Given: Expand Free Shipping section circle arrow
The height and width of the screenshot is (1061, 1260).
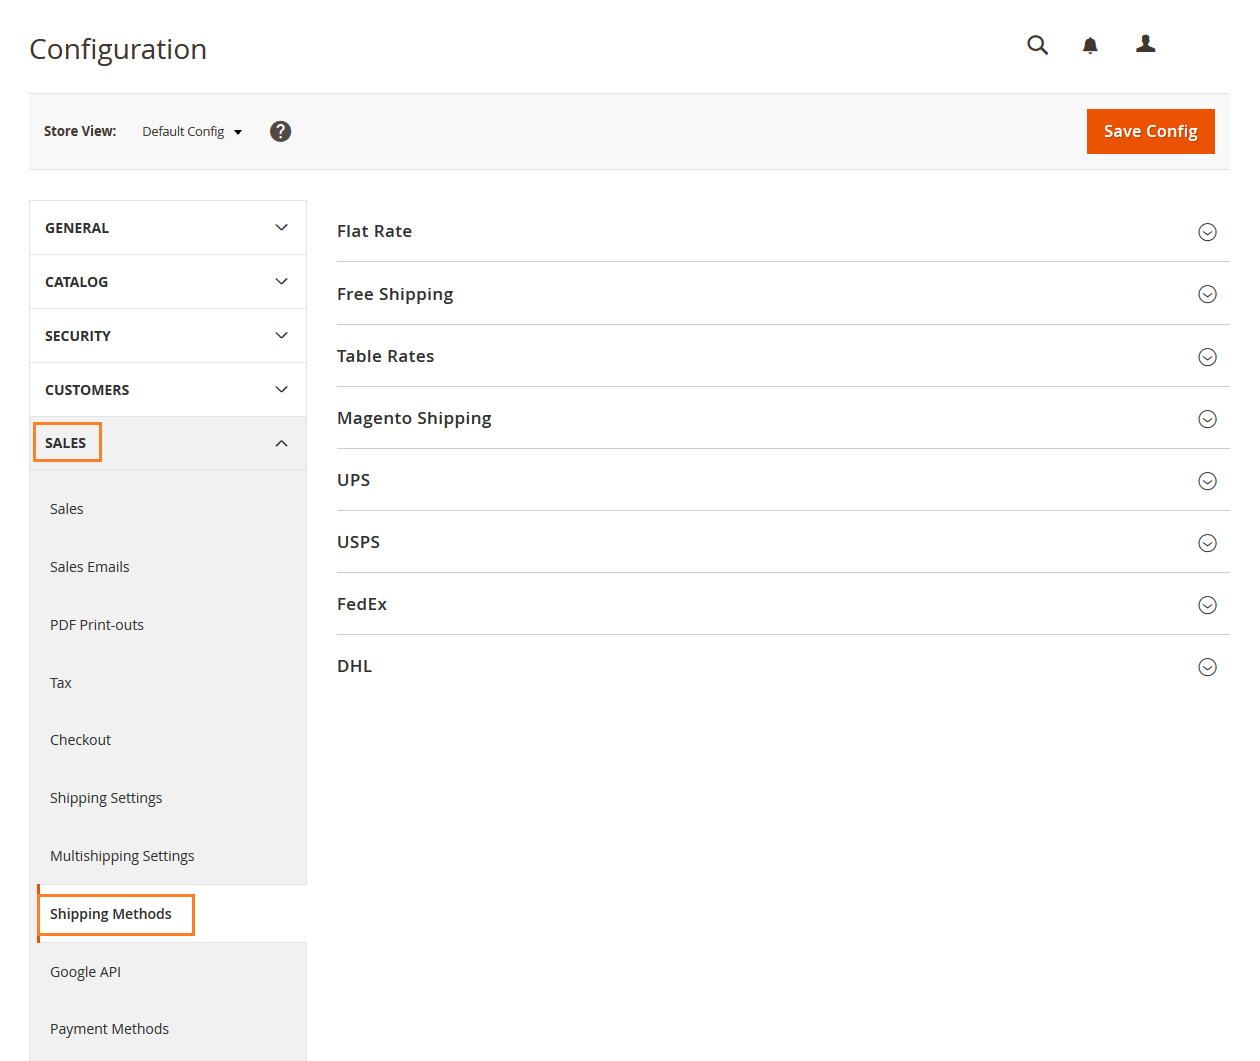Looking at the screenshot, I should pos(1207,294).
